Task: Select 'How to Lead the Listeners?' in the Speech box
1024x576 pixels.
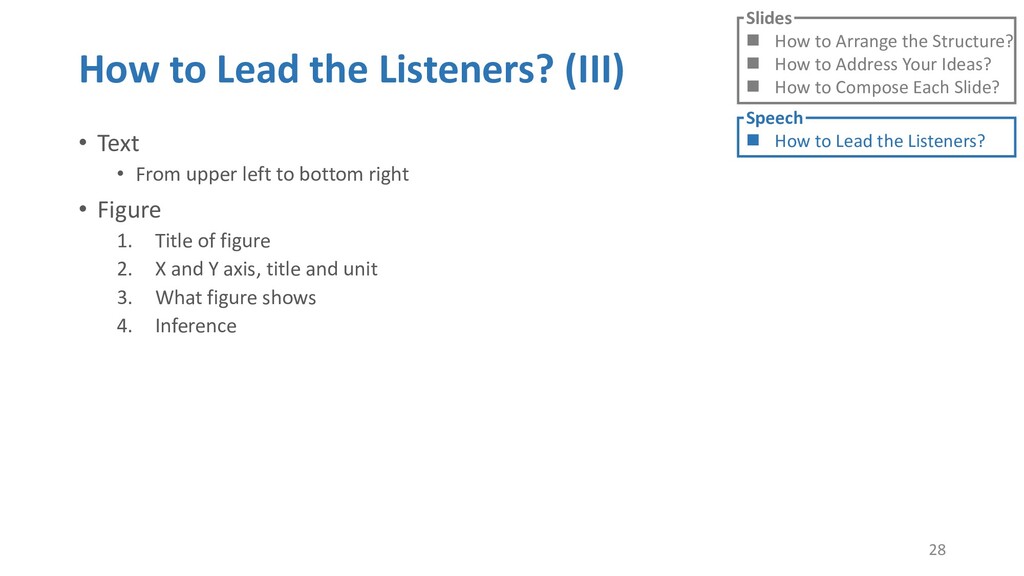Action: pos(879,141)
